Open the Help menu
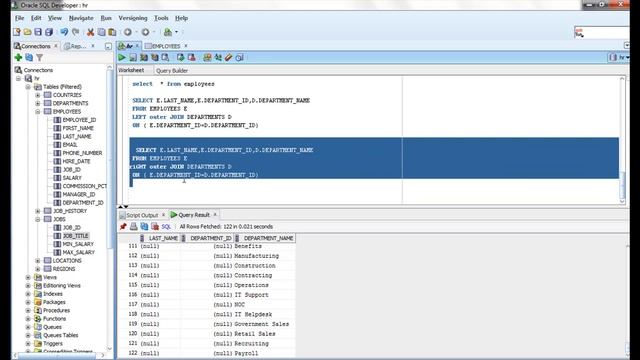Image resolution: width=640 pixels, height=360 pixels. pyautogui.click(x=181, y=18)
